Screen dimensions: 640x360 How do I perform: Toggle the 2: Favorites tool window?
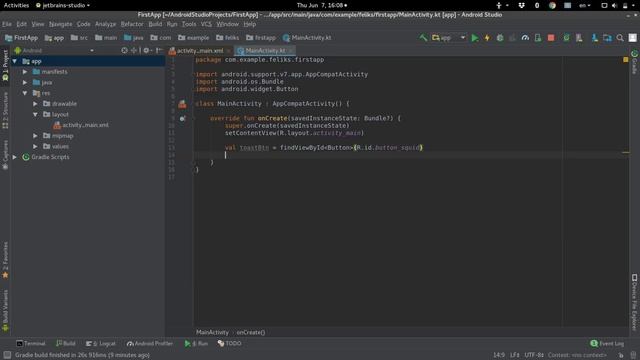click(5, 260)
